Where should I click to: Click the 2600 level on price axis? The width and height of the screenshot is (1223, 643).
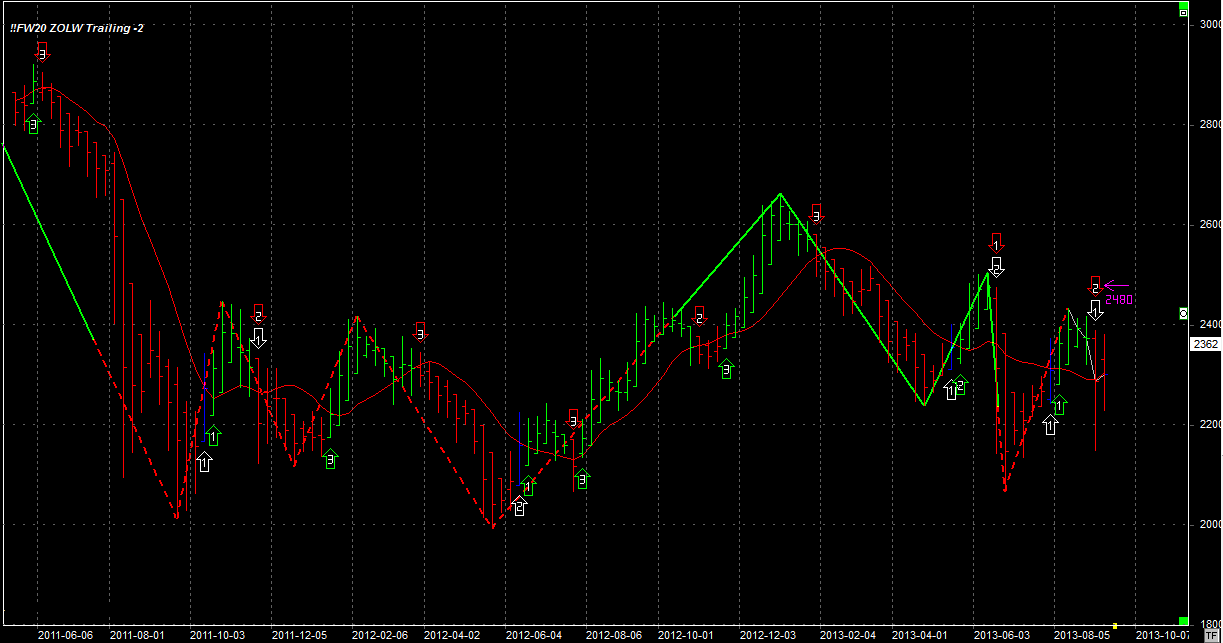1207,225
